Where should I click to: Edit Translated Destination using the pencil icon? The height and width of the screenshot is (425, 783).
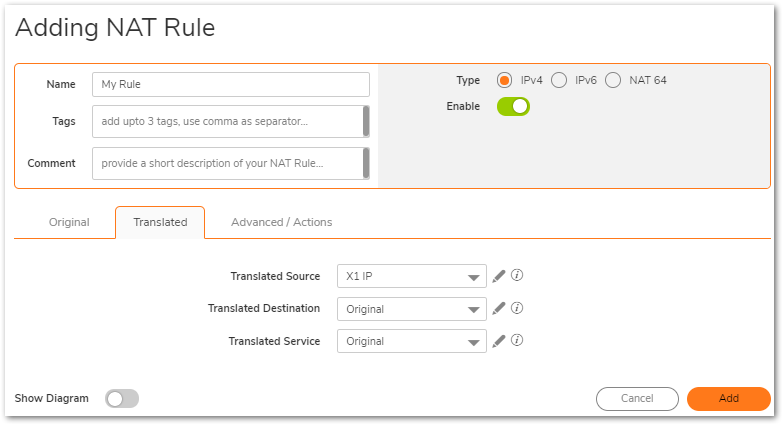coord(499,309)
